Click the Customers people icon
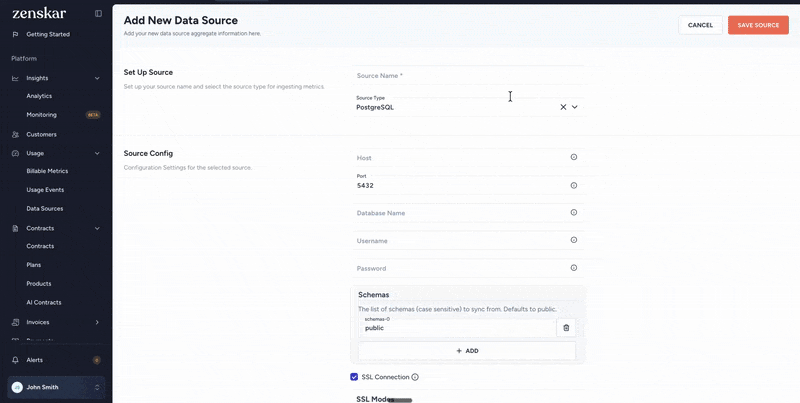 (15, 135)
